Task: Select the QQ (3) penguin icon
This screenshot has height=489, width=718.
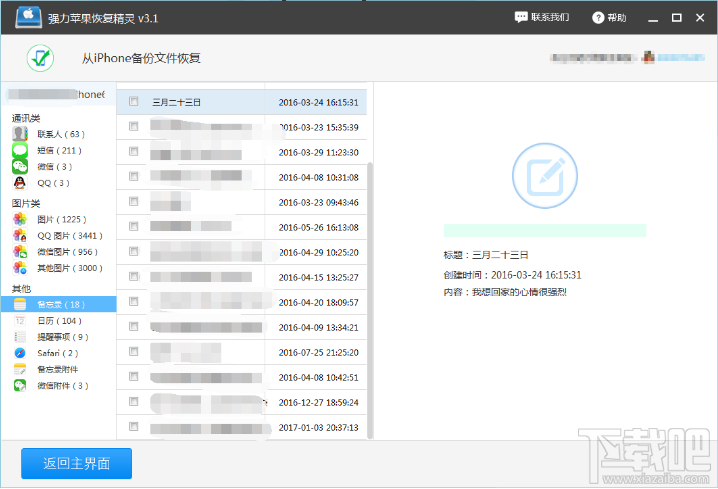Action: coord(20,183)
